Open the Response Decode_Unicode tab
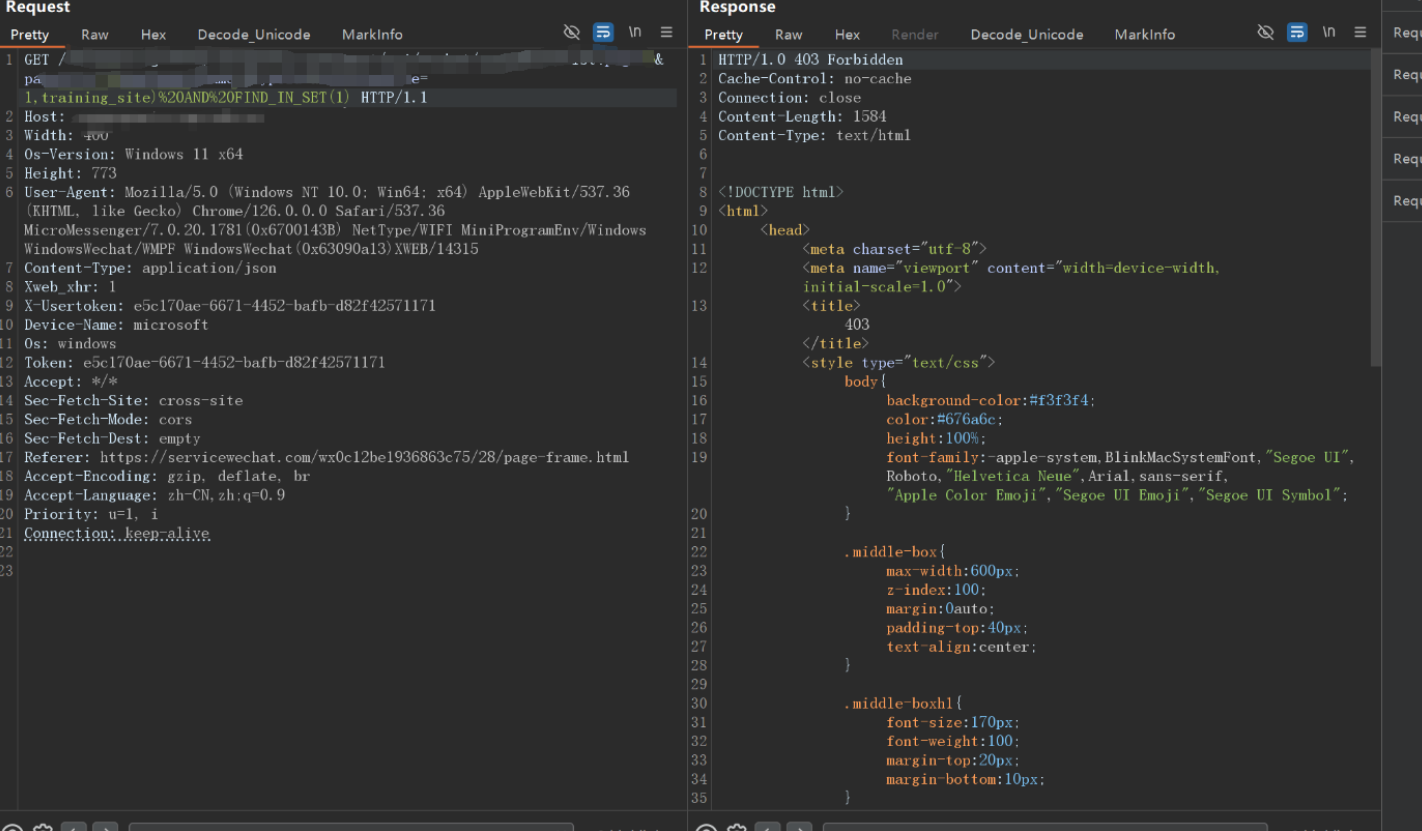The image size is (1422, 831). pyautogui.click(x=1027, y=34)
